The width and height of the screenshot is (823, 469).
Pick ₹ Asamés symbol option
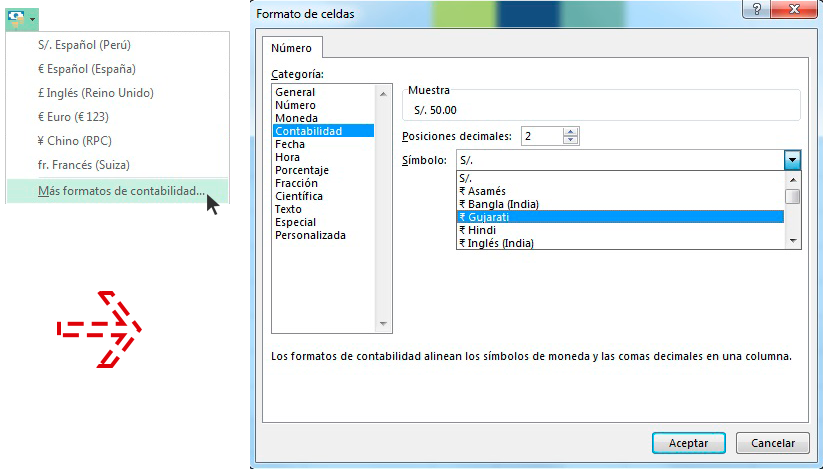[x=620, y=191]
